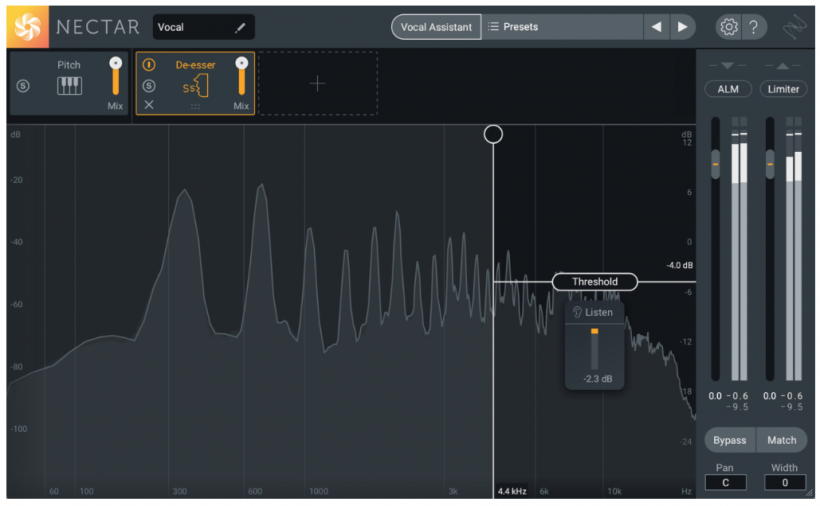Click the Vocal preset name field
This screenshot has height=506, width=820.
tap(203, 27)
